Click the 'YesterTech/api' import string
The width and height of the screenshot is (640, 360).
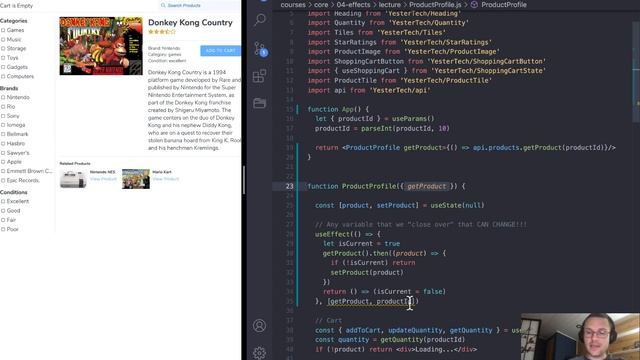(x=400, y=90)
